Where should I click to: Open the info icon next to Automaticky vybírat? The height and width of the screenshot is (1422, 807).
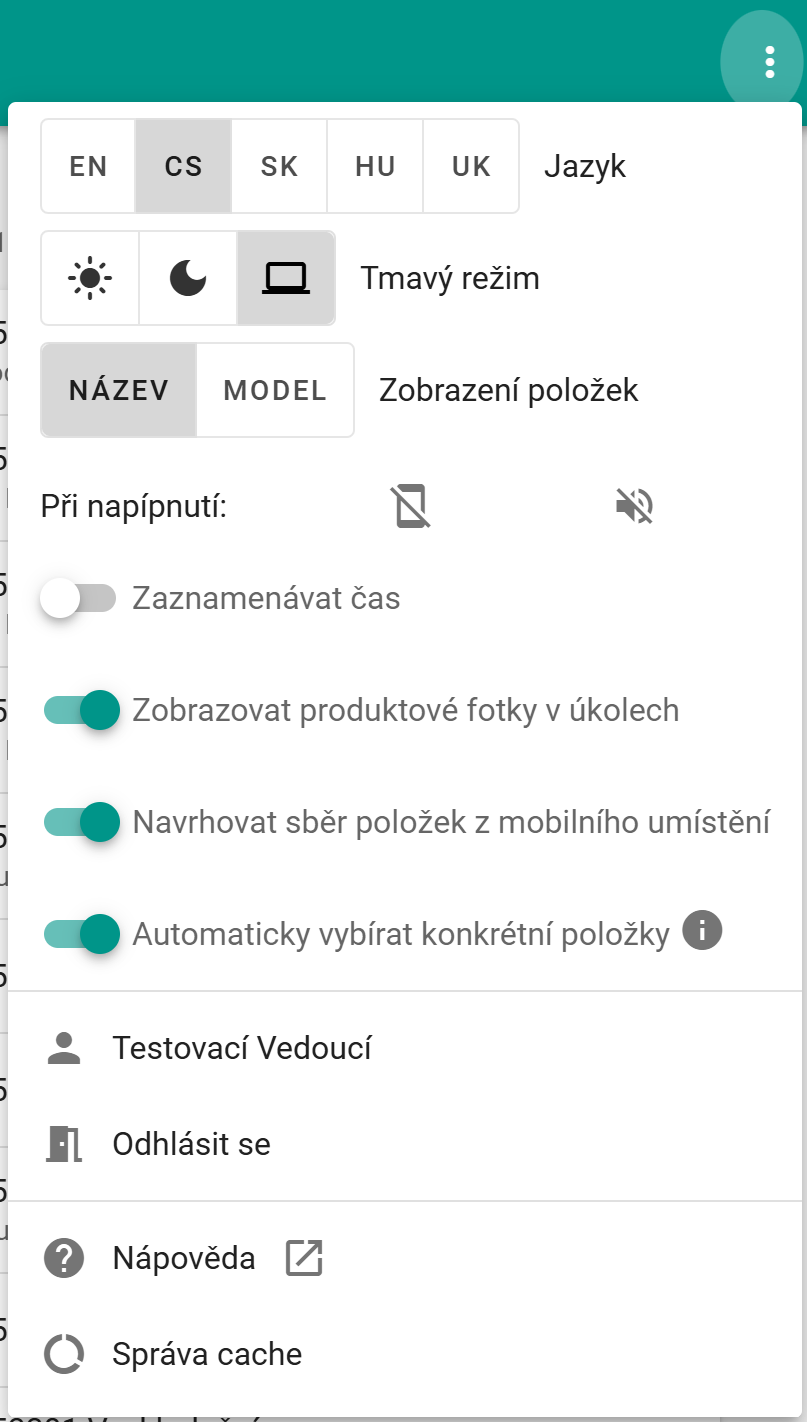(703, 931)
